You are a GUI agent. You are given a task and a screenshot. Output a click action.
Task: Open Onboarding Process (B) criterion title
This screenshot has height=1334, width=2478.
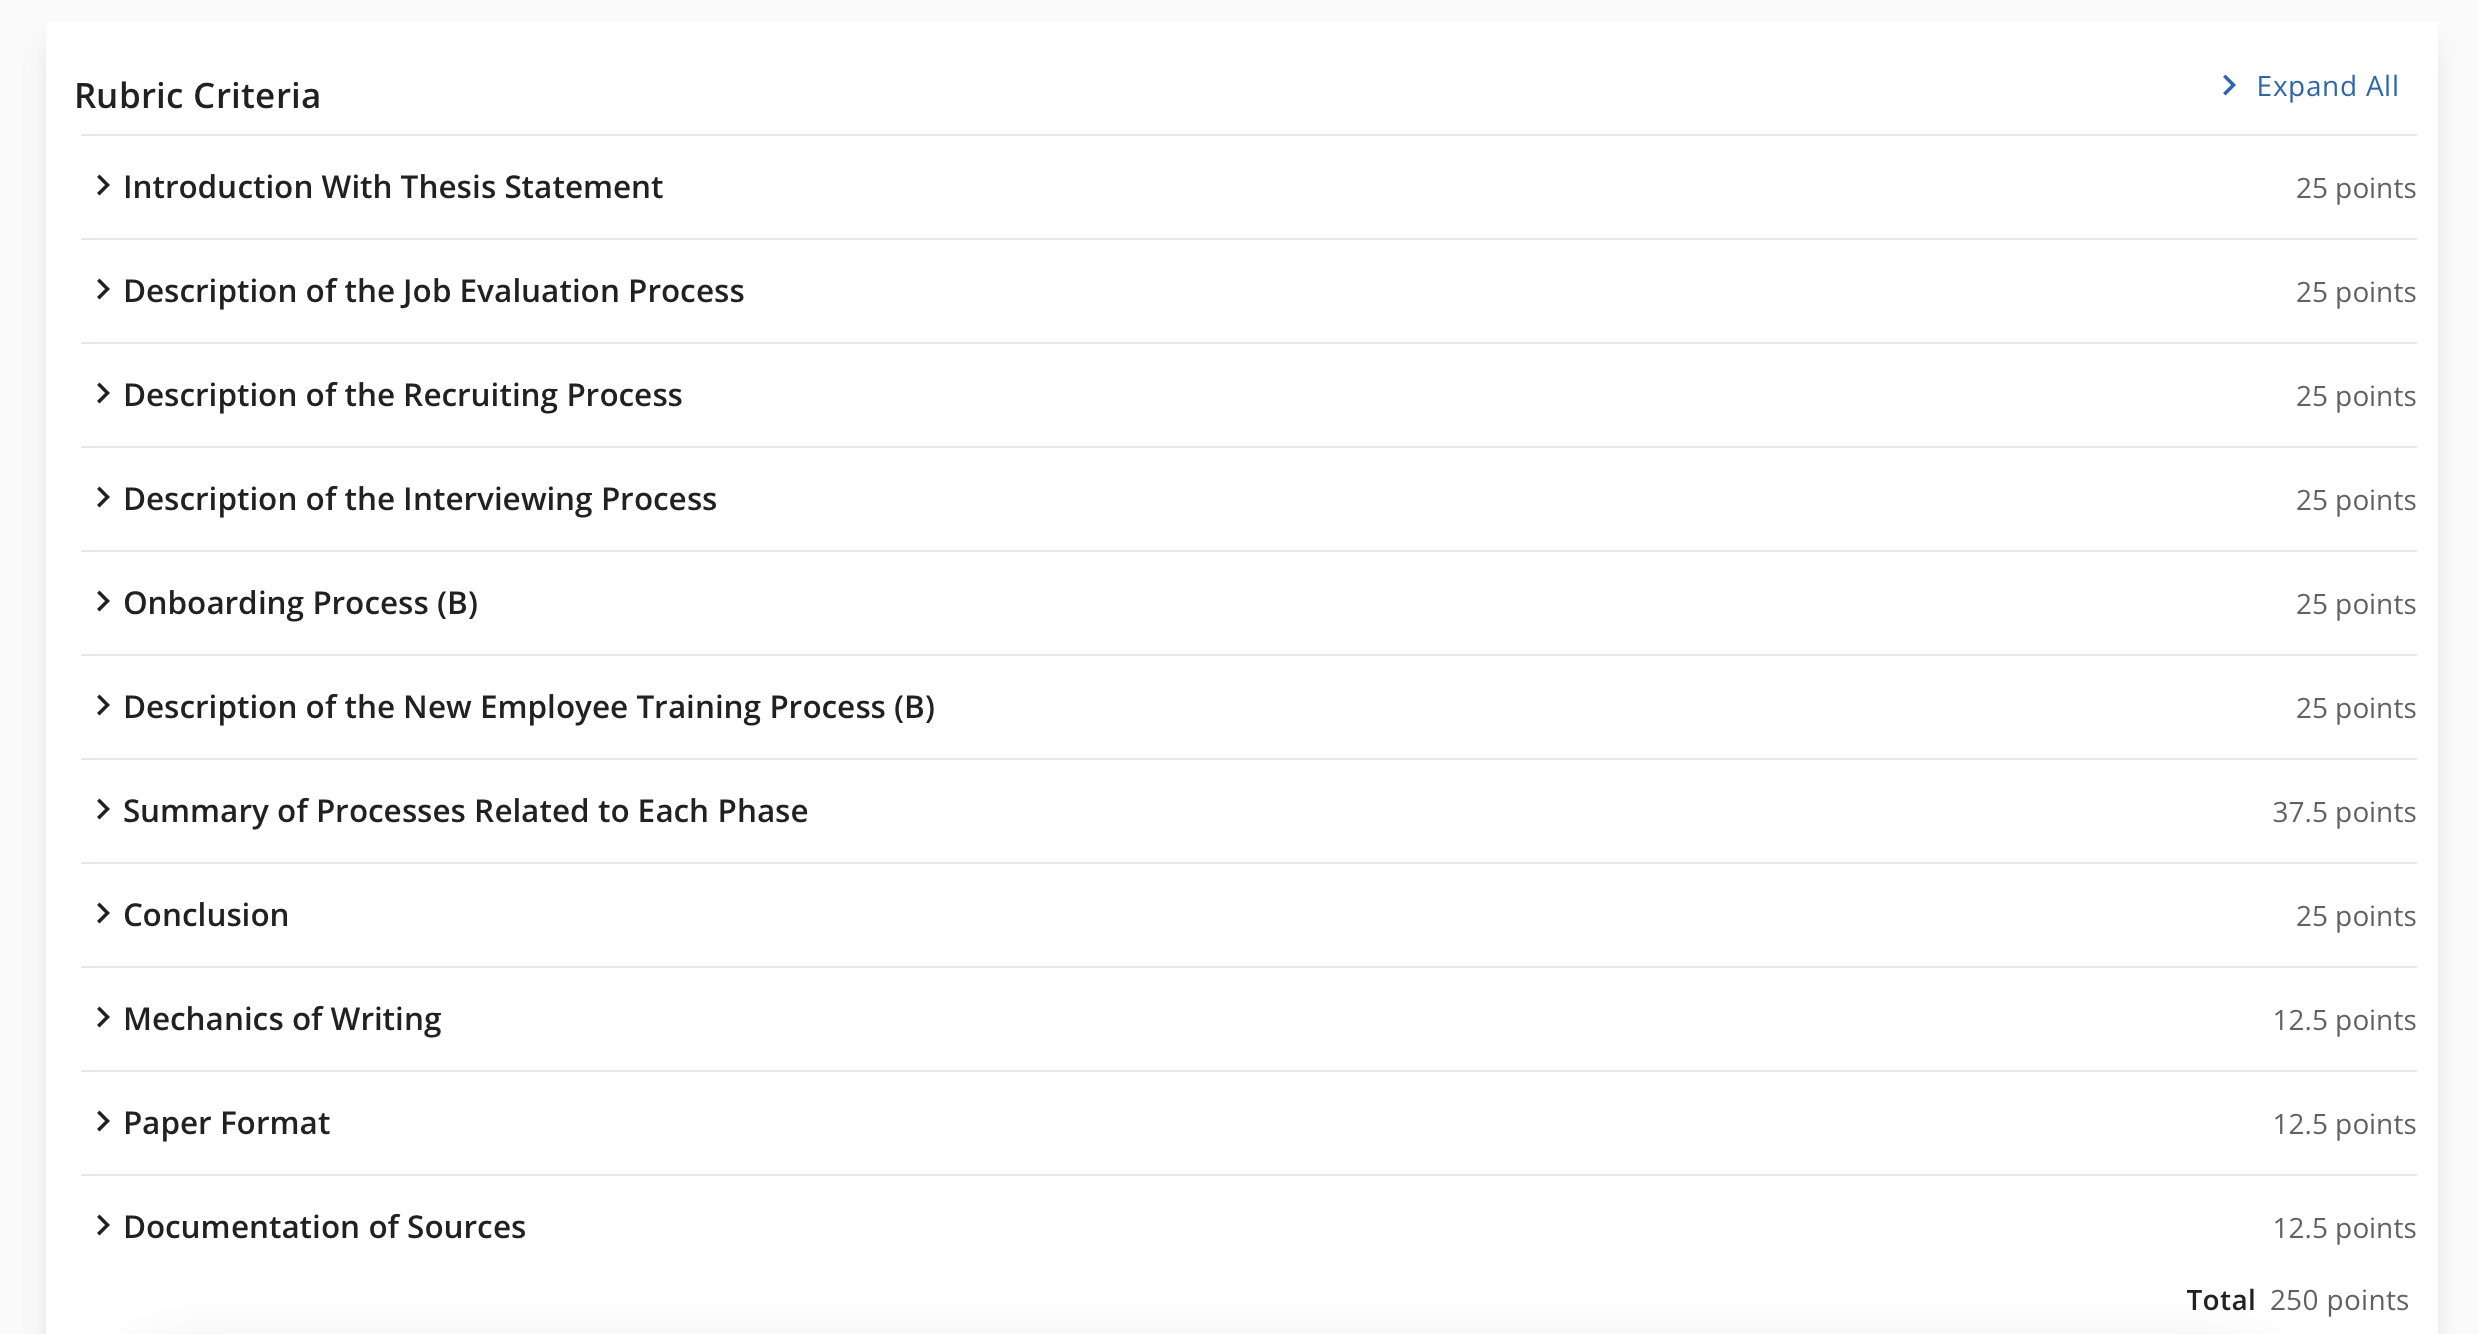300,603
